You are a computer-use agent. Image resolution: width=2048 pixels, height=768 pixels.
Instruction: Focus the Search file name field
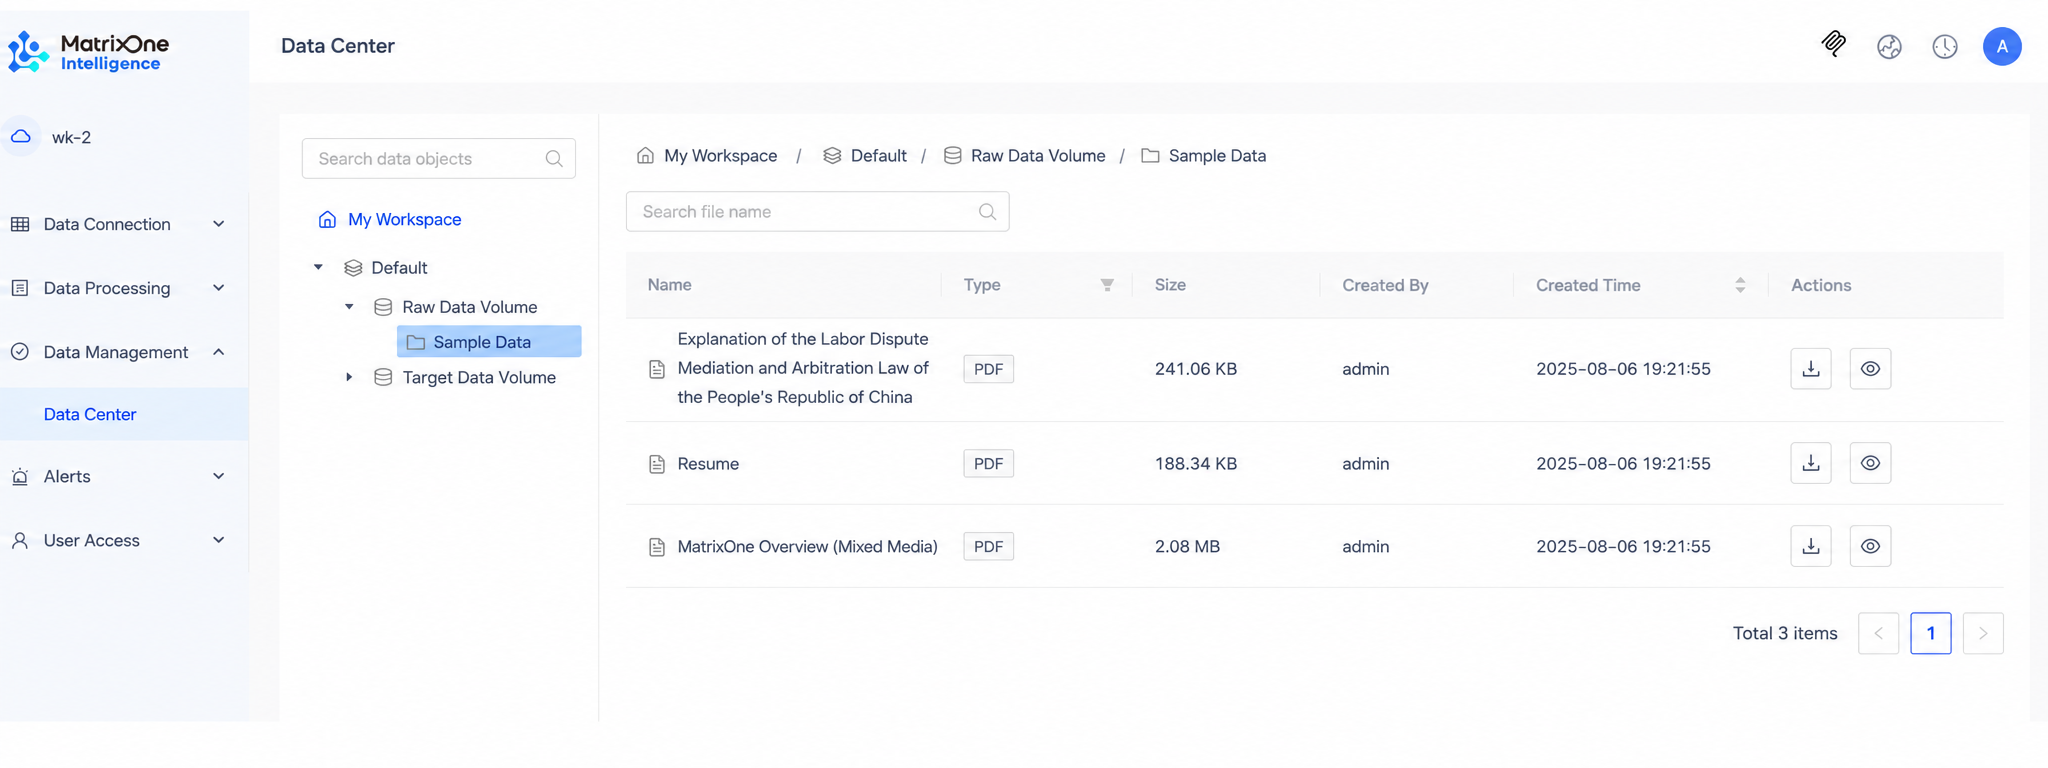click(x=817, y=212)
